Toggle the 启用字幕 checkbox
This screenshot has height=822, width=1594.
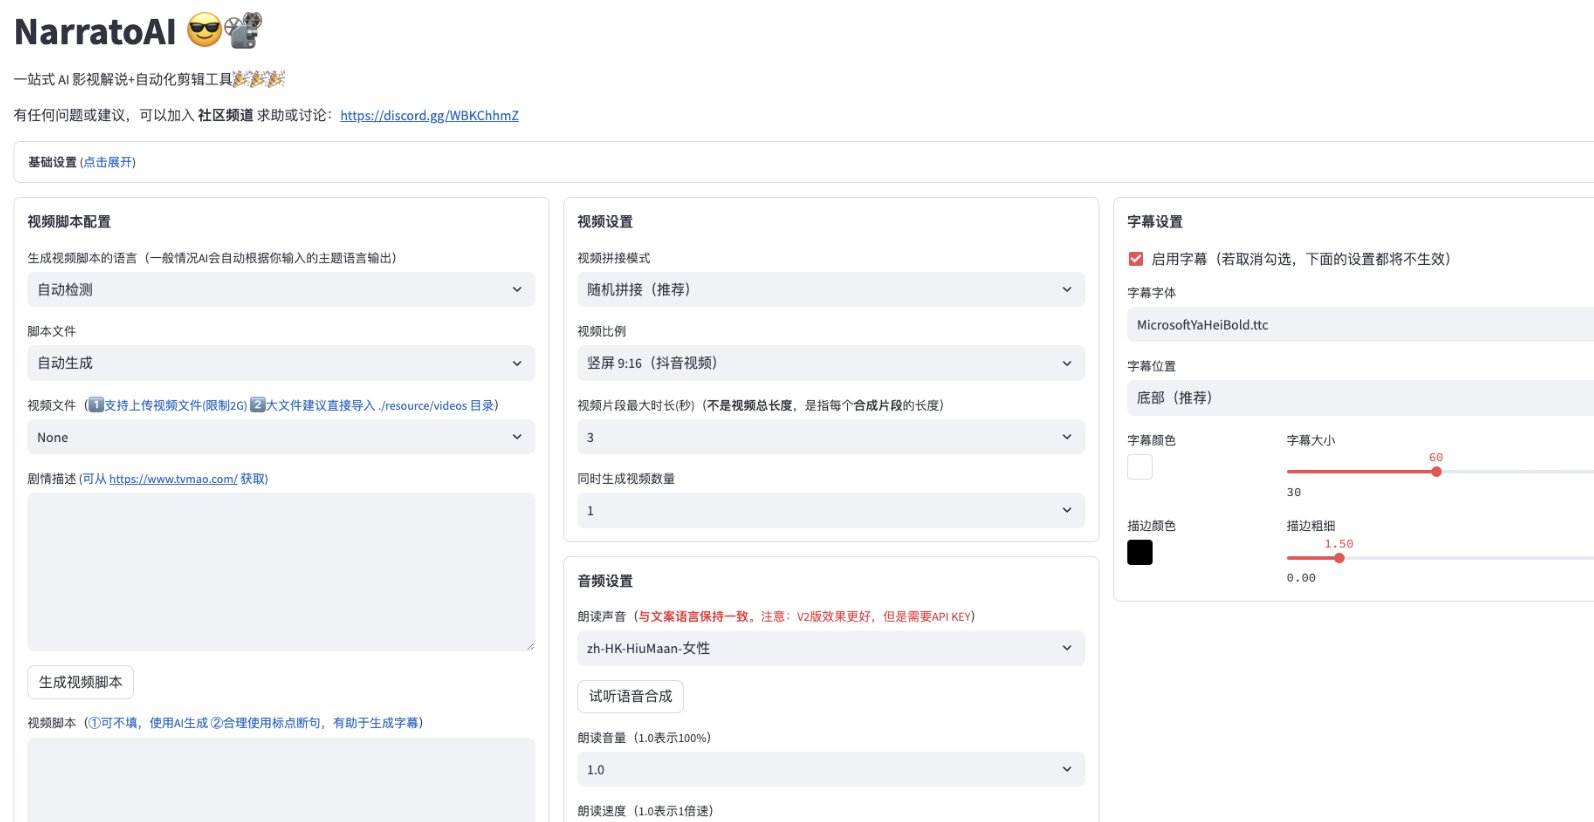coord(1136,259)
